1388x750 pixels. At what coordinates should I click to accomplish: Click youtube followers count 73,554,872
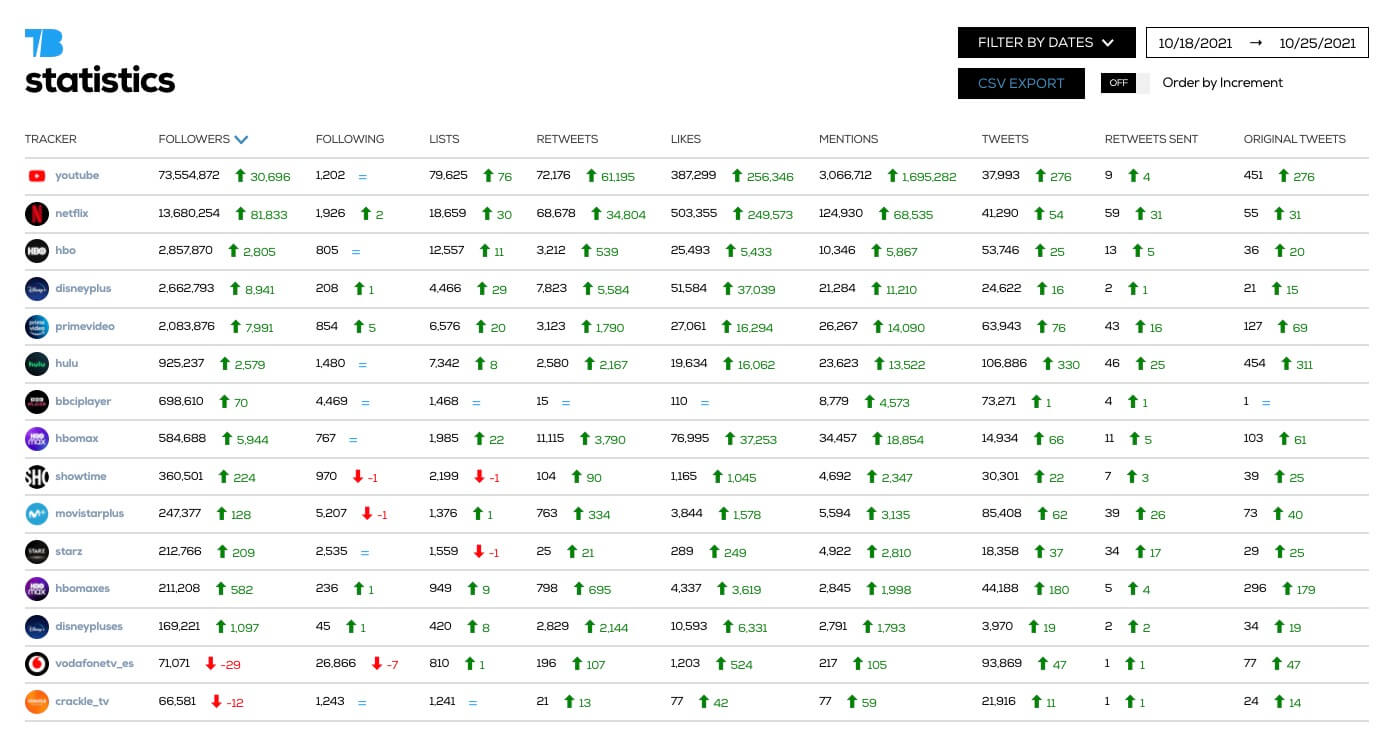(x=189, y=175)
